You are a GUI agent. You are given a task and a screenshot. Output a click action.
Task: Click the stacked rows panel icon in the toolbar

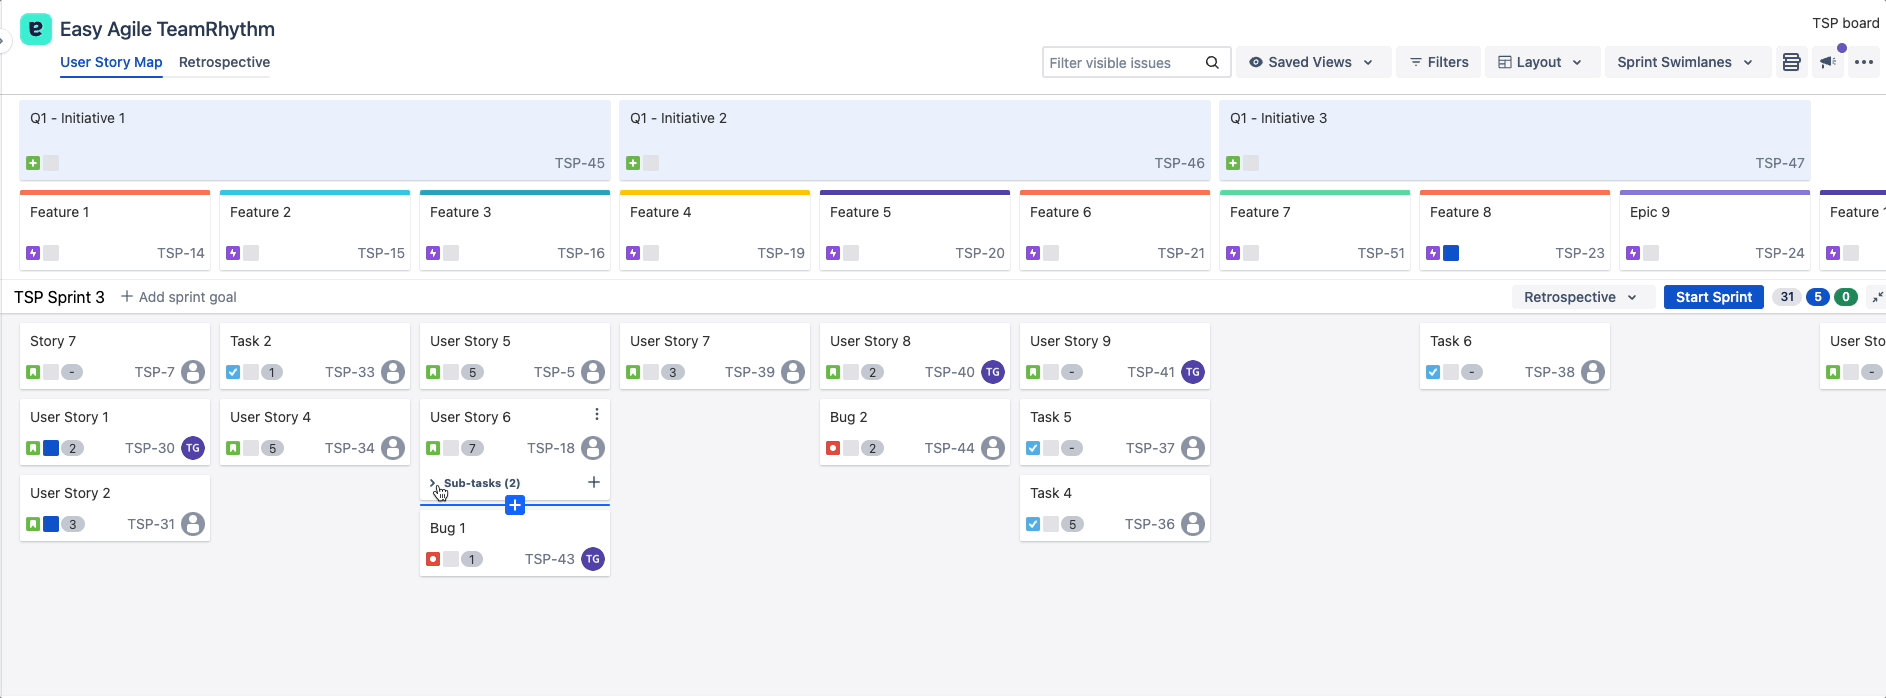1791,62
